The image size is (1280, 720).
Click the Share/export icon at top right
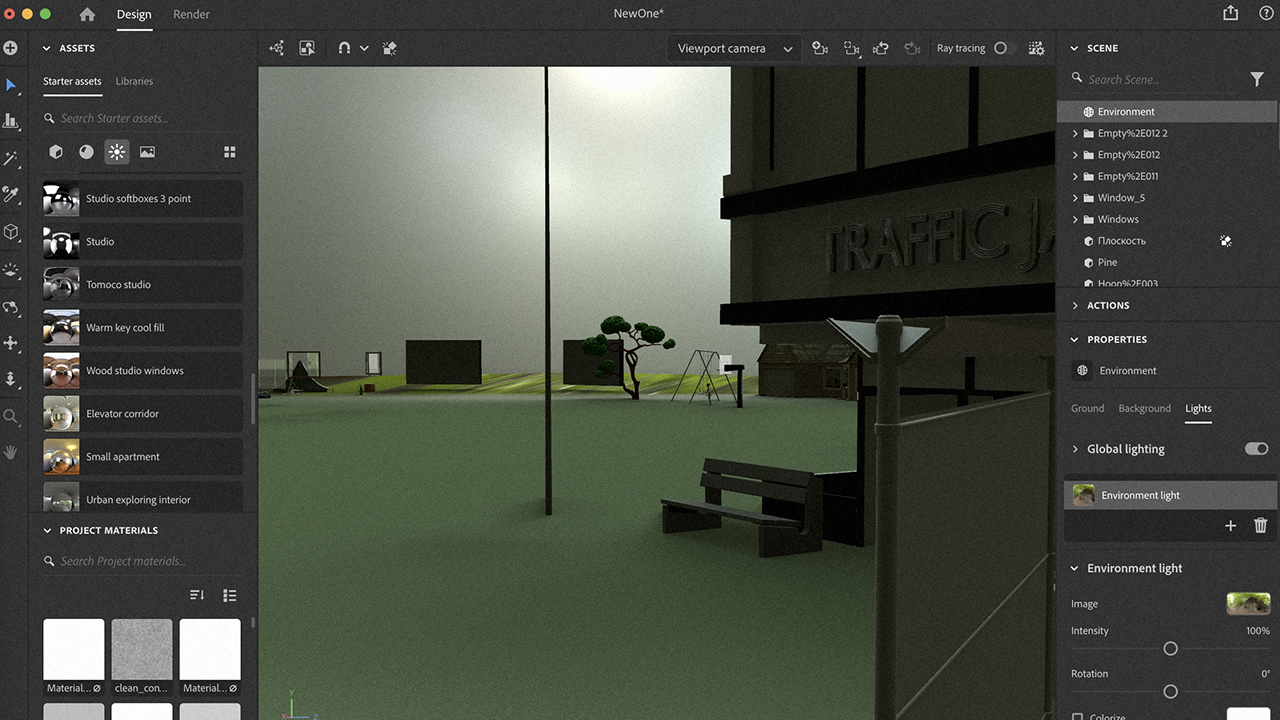point(1230,13)
